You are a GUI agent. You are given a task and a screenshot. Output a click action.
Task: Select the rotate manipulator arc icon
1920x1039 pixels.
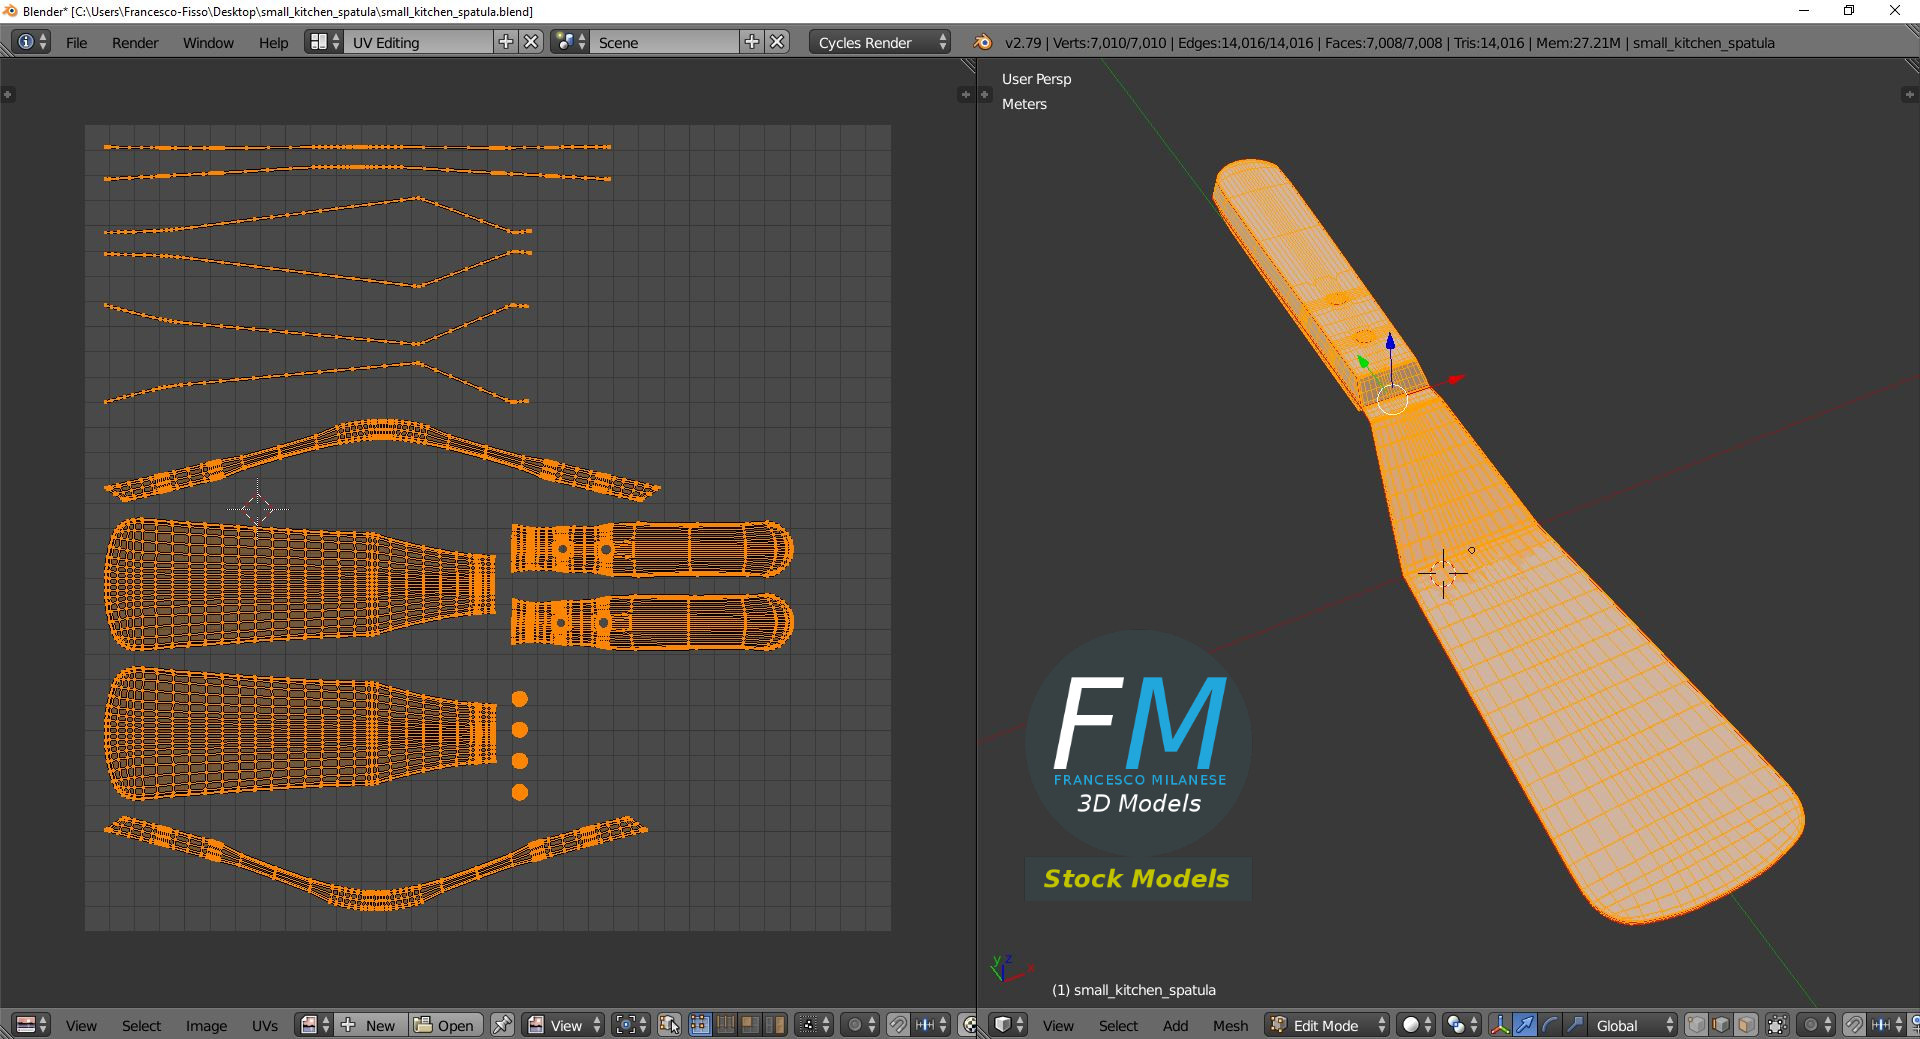(x=1549, y=1025)
